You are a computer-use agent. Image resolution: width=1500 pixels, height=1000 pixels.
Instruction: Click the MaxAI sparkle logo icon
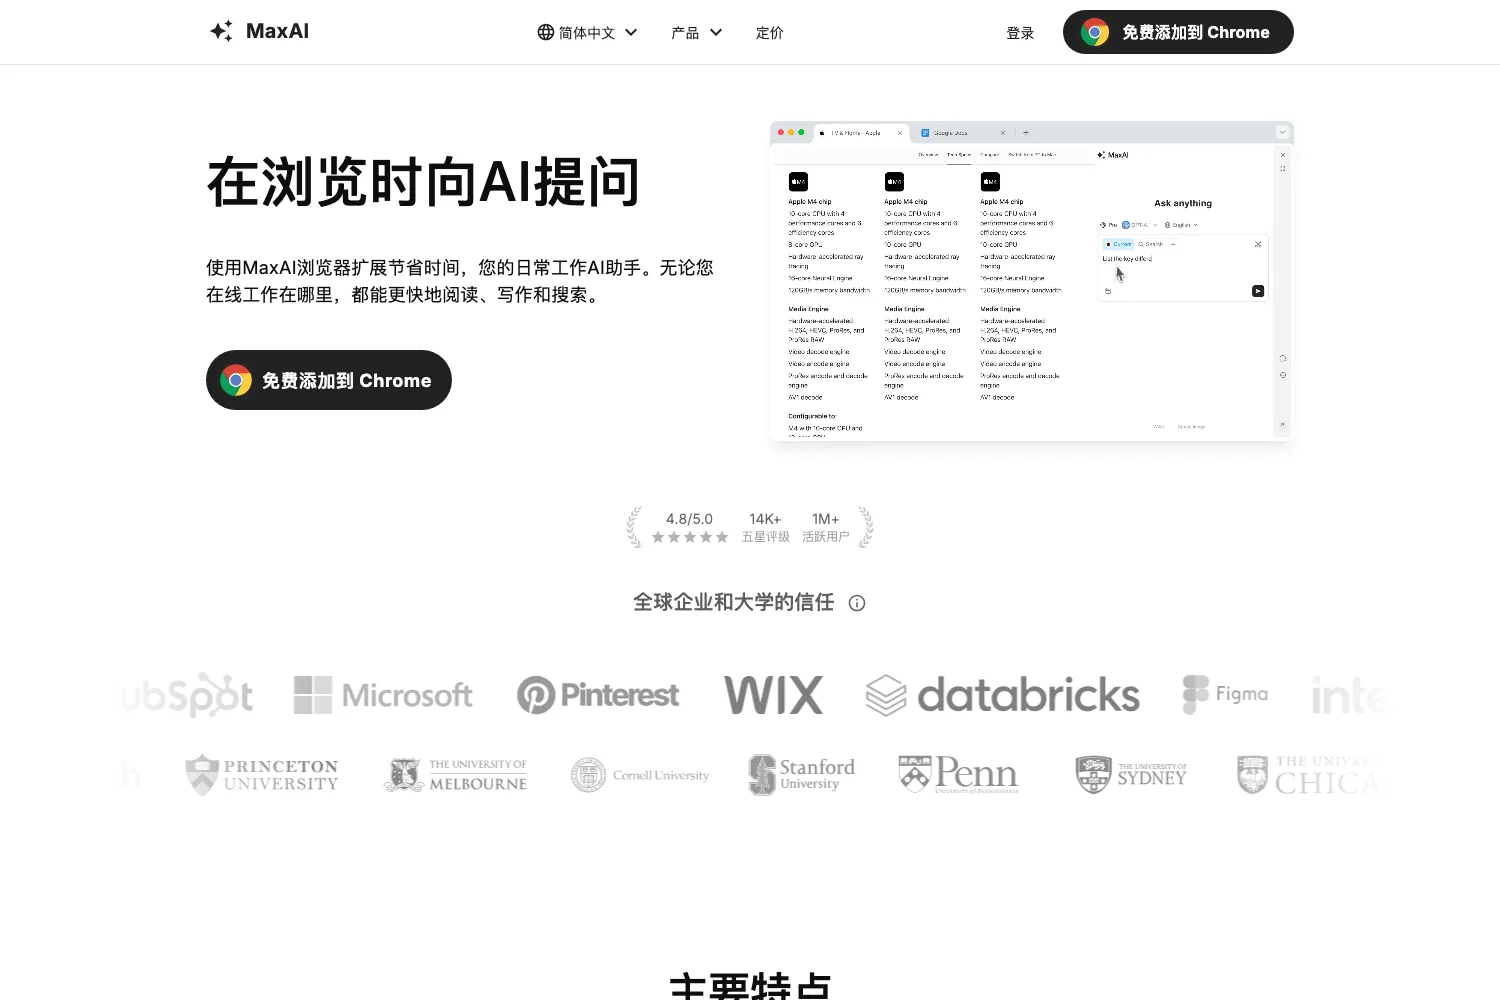pyautogui.click(x=221, y=31)
